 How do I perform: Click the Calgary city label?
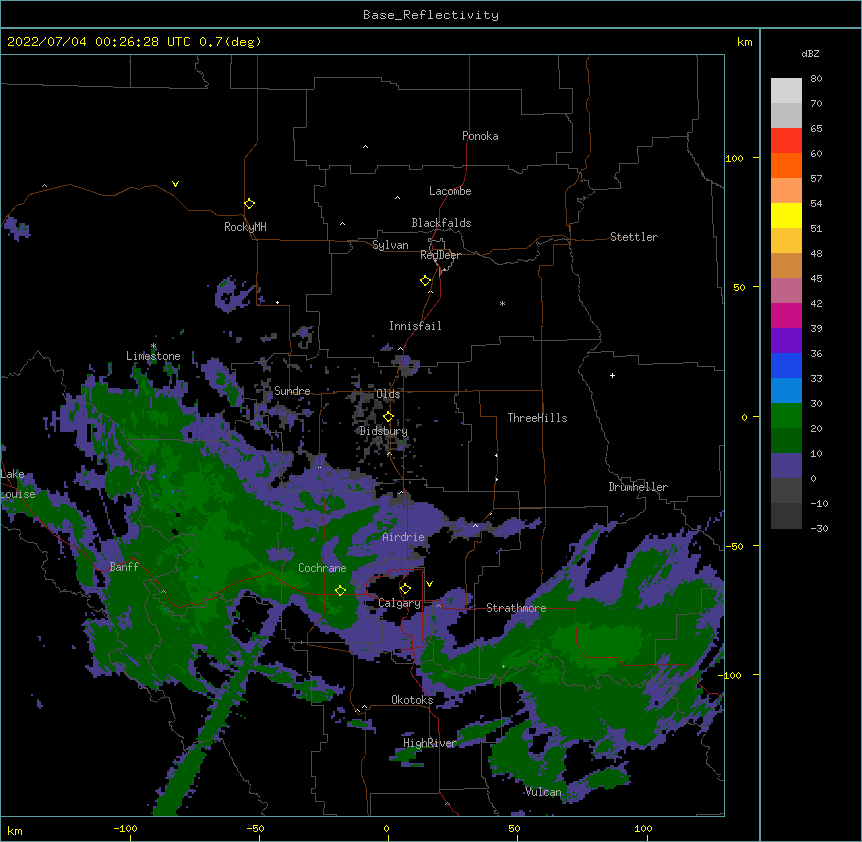(399, 603)
